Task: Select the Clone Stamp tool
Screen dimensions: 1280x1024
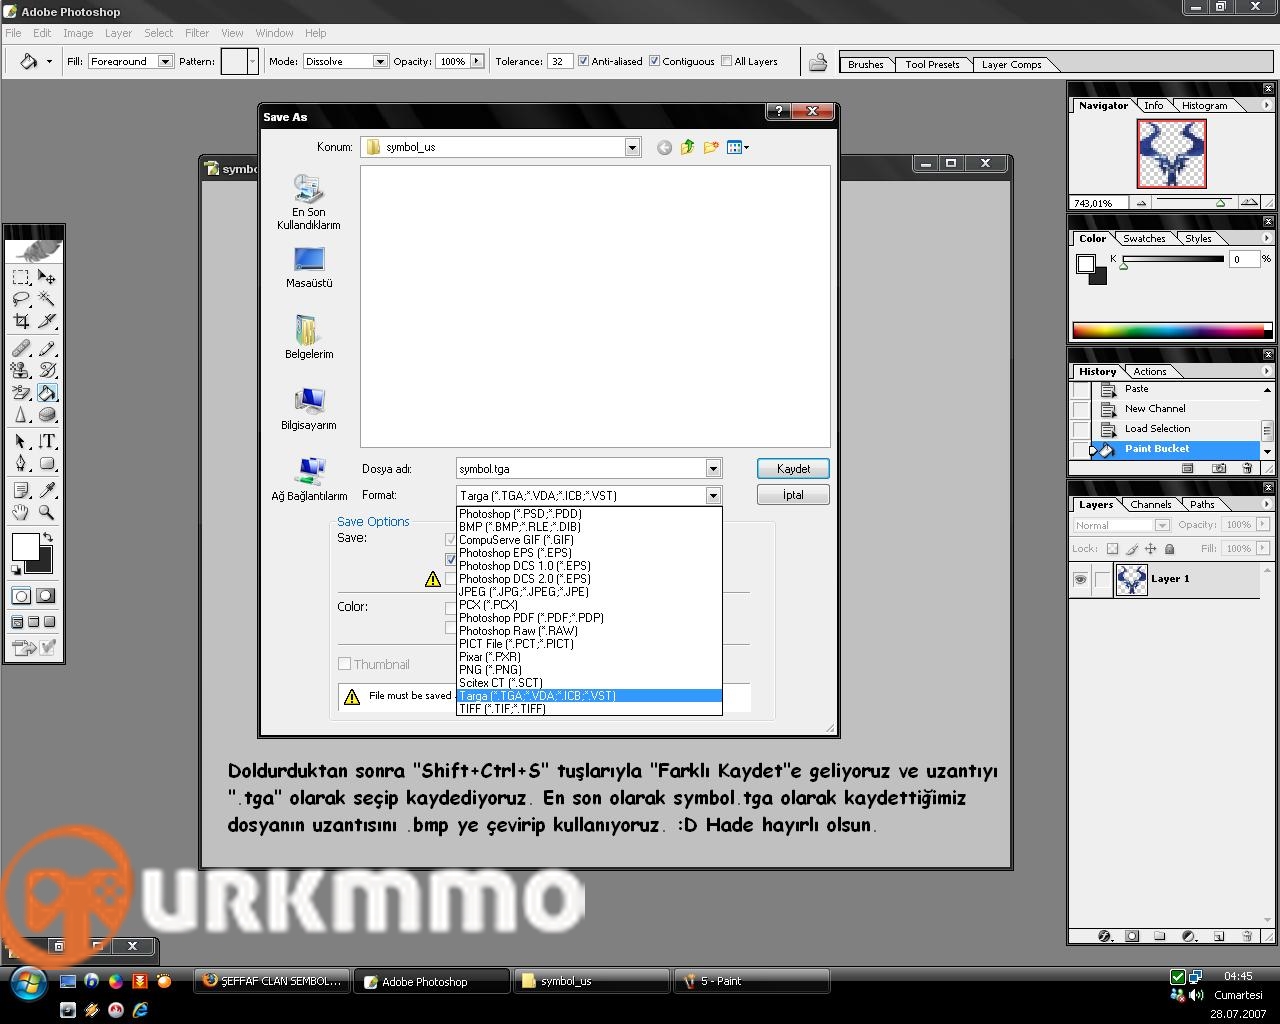Action: (21, 370)
